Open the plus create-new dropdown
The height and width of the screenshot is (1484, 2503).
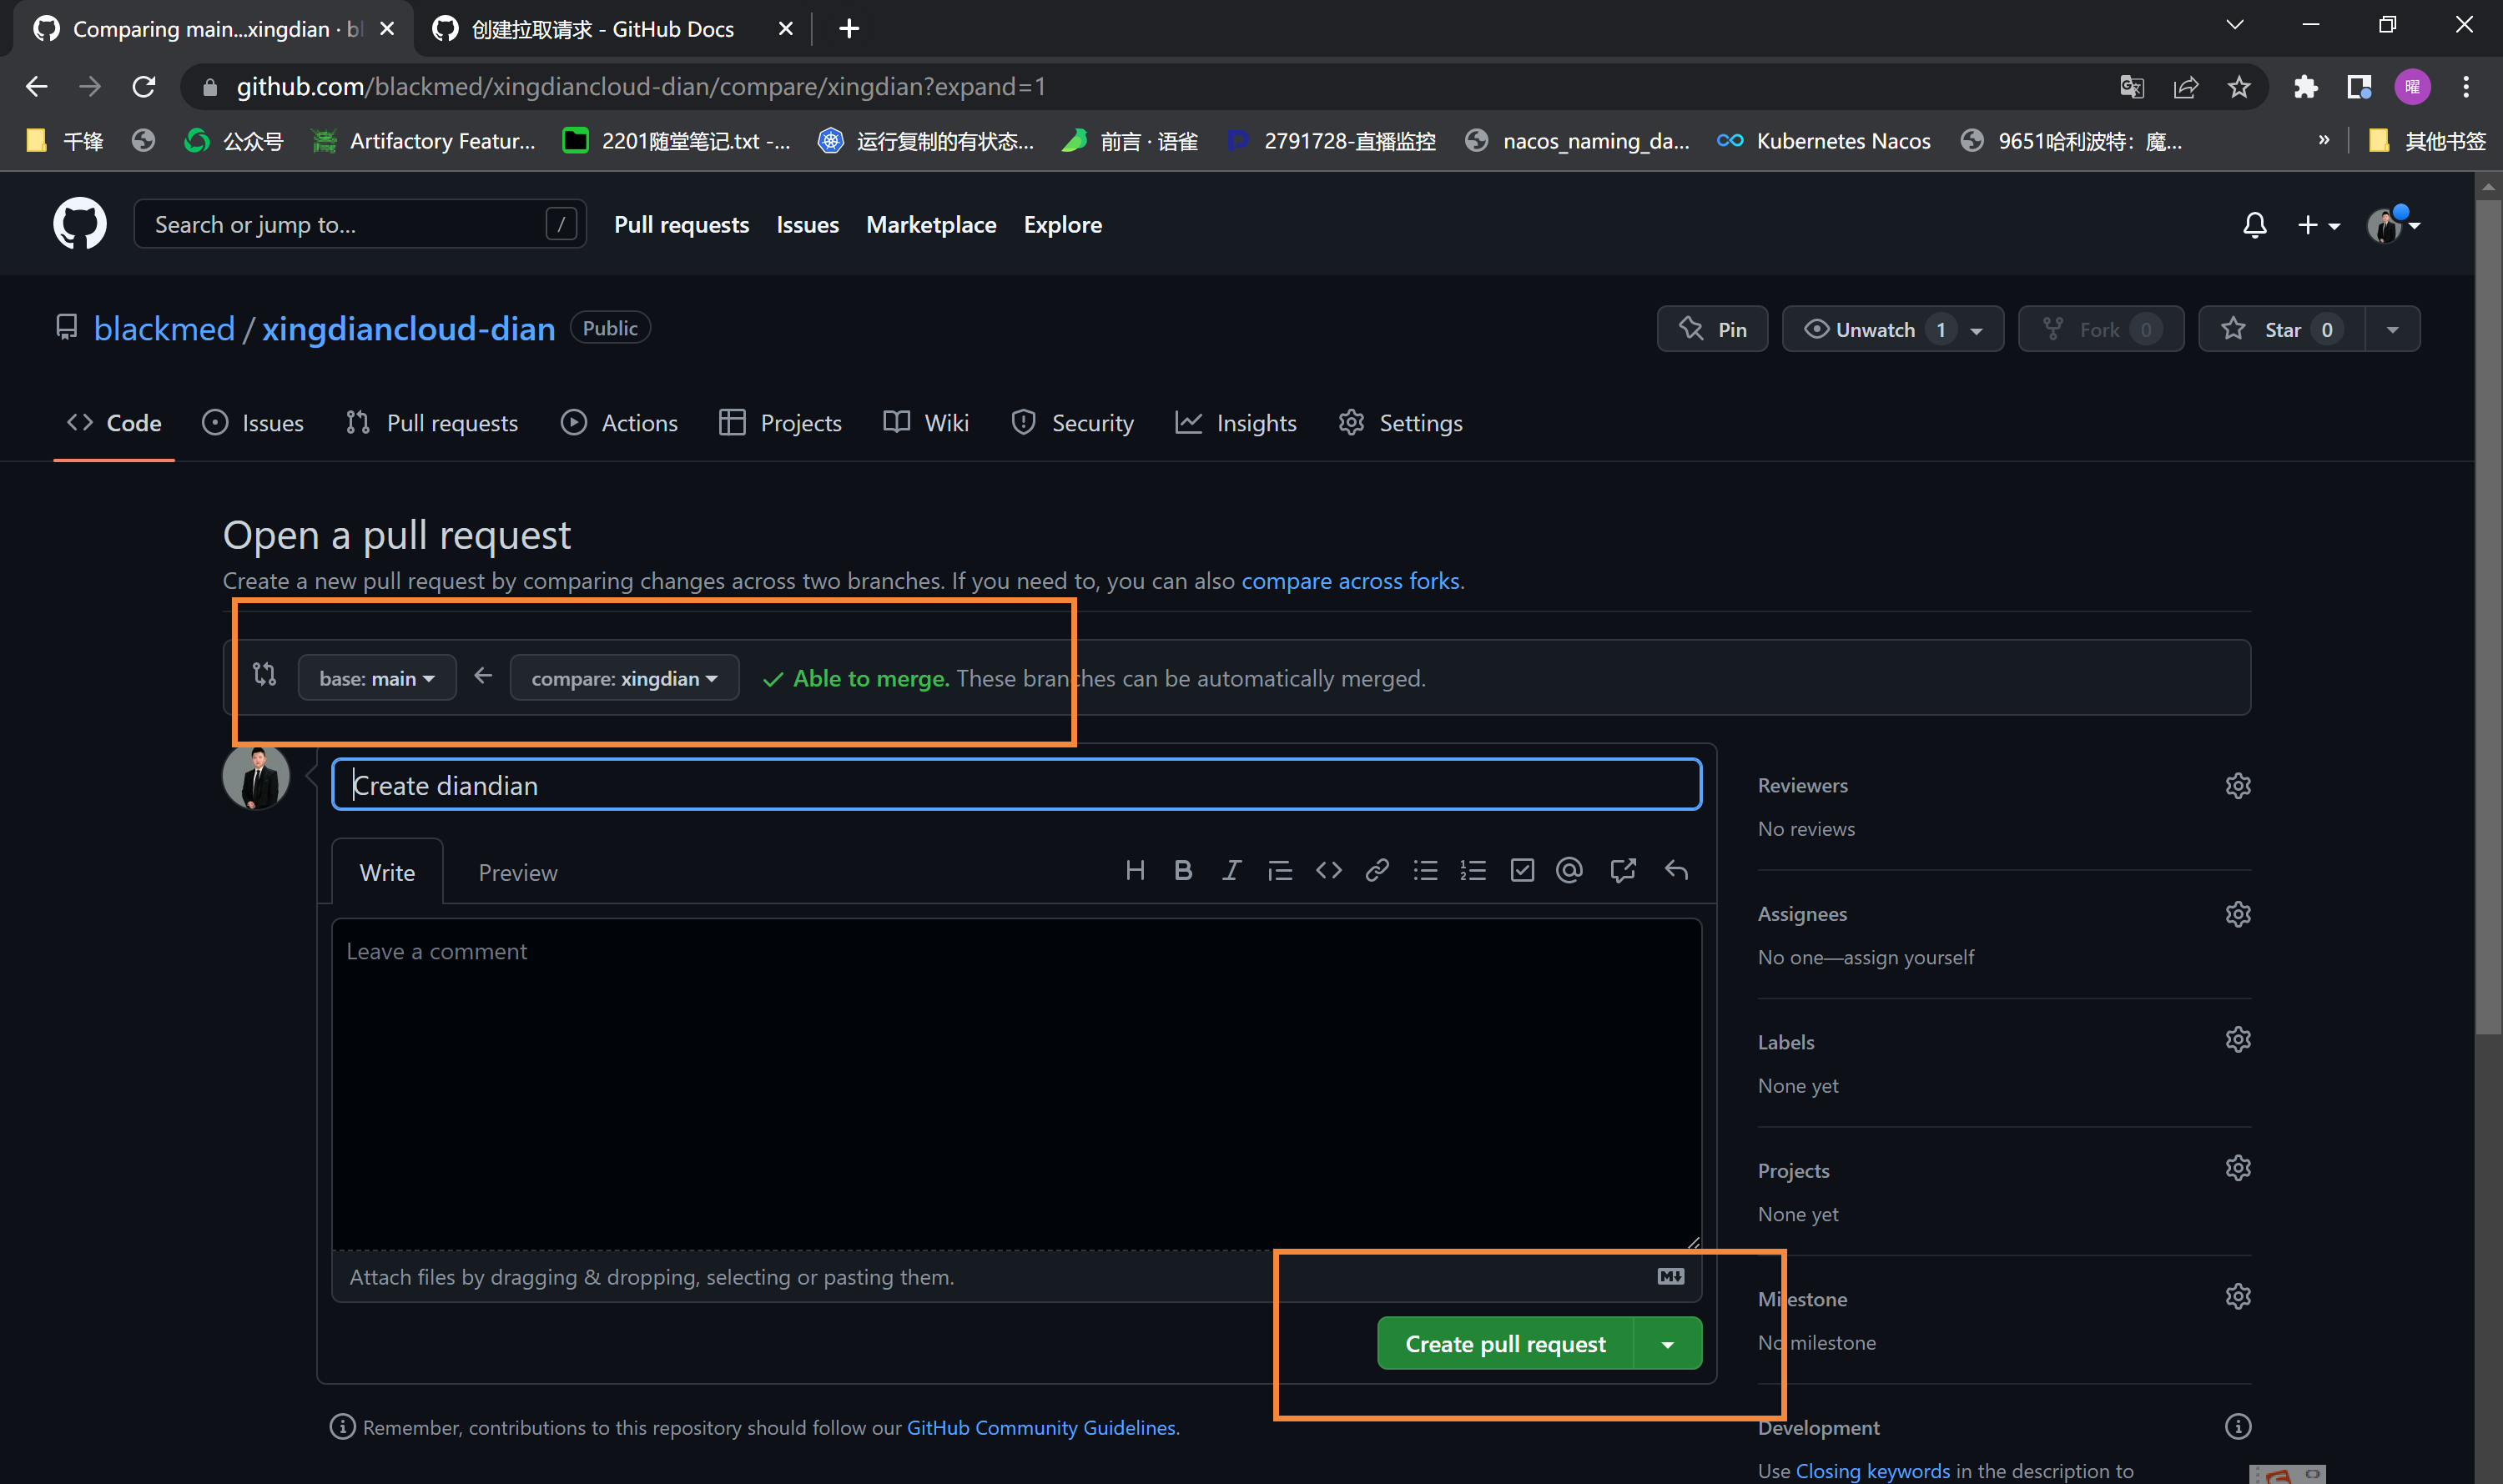tap(2318, 226)
